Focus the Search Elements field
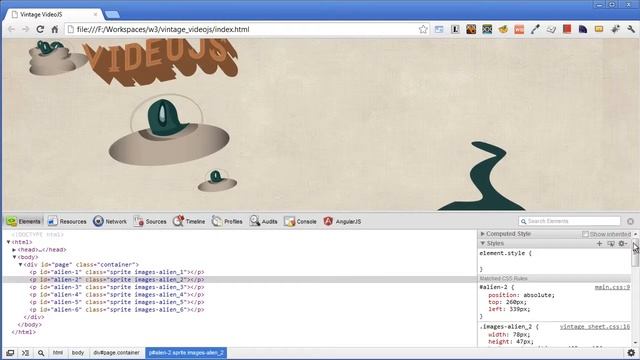This screenshot has height=360, width=640. [x=569, y=221]
